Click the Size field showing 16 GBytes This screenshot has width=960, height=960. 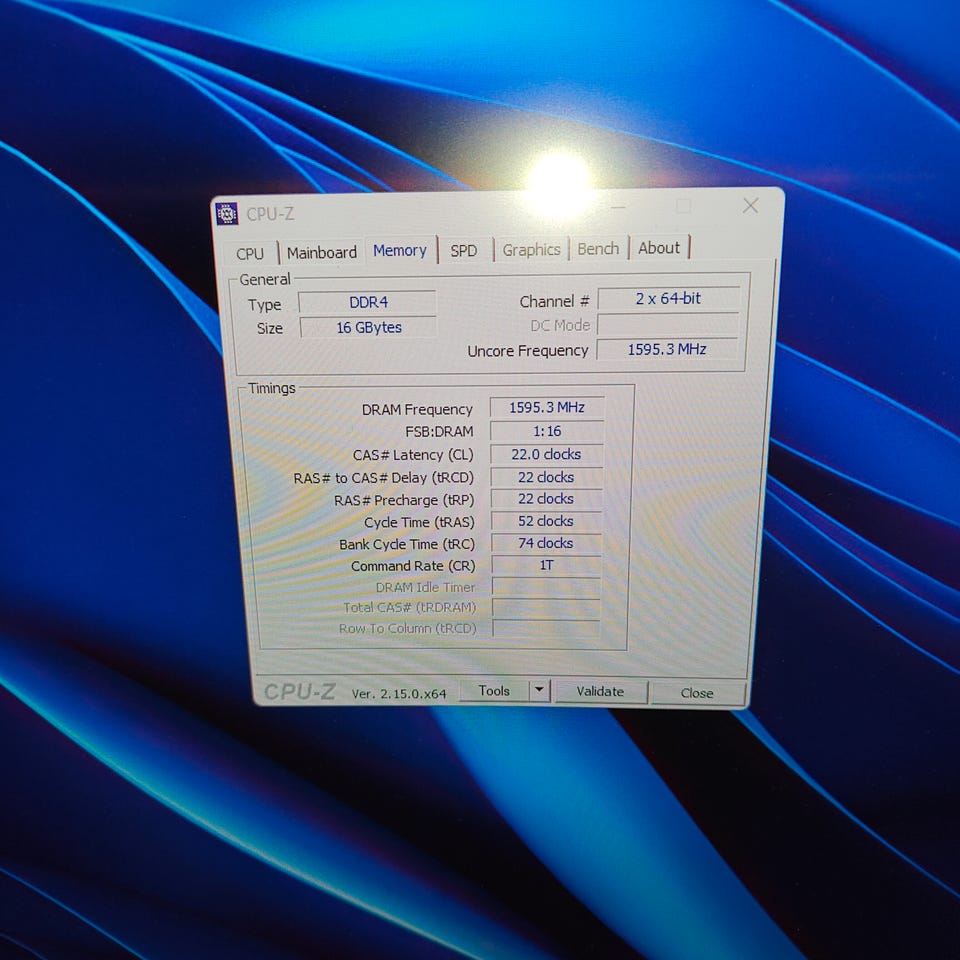click(x=369, y=328)
